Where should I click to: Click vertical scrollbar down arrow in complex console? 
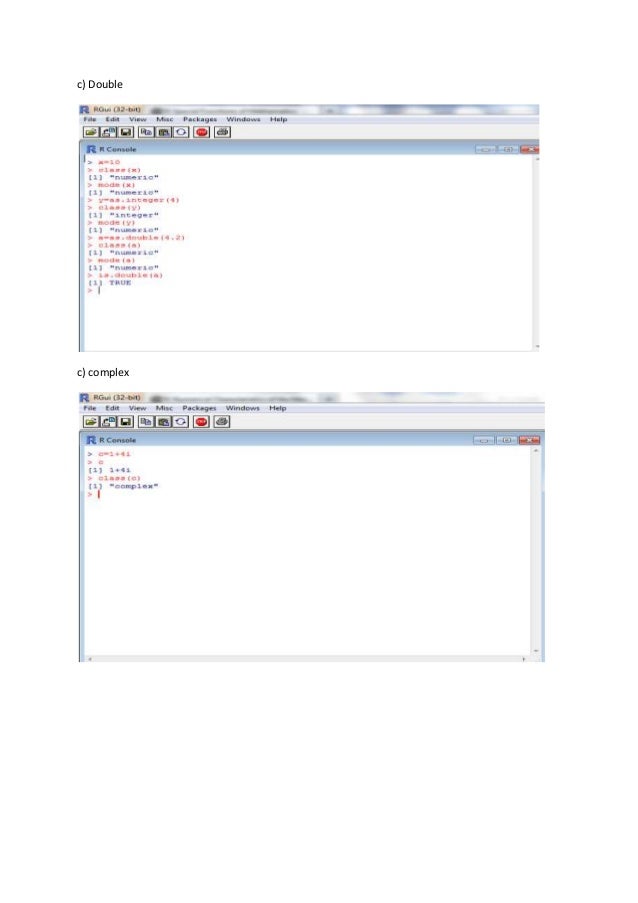point(536,651)
